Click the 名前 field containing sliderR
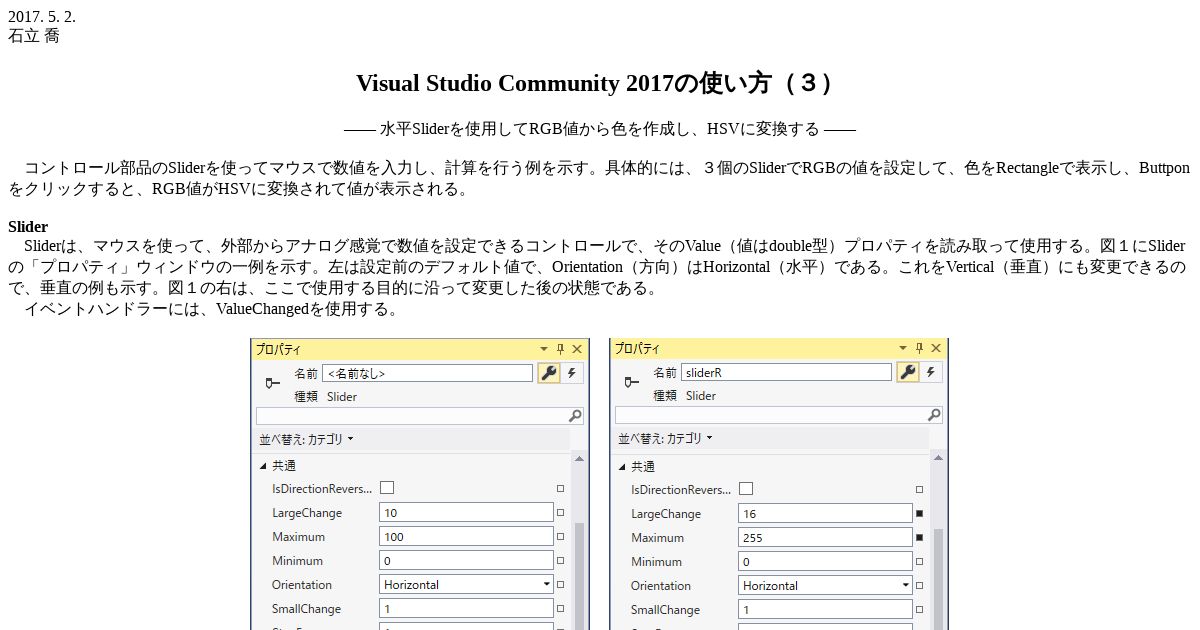Image resolution: width=1200 pixels, height=630 pixels. pos(786,372)
